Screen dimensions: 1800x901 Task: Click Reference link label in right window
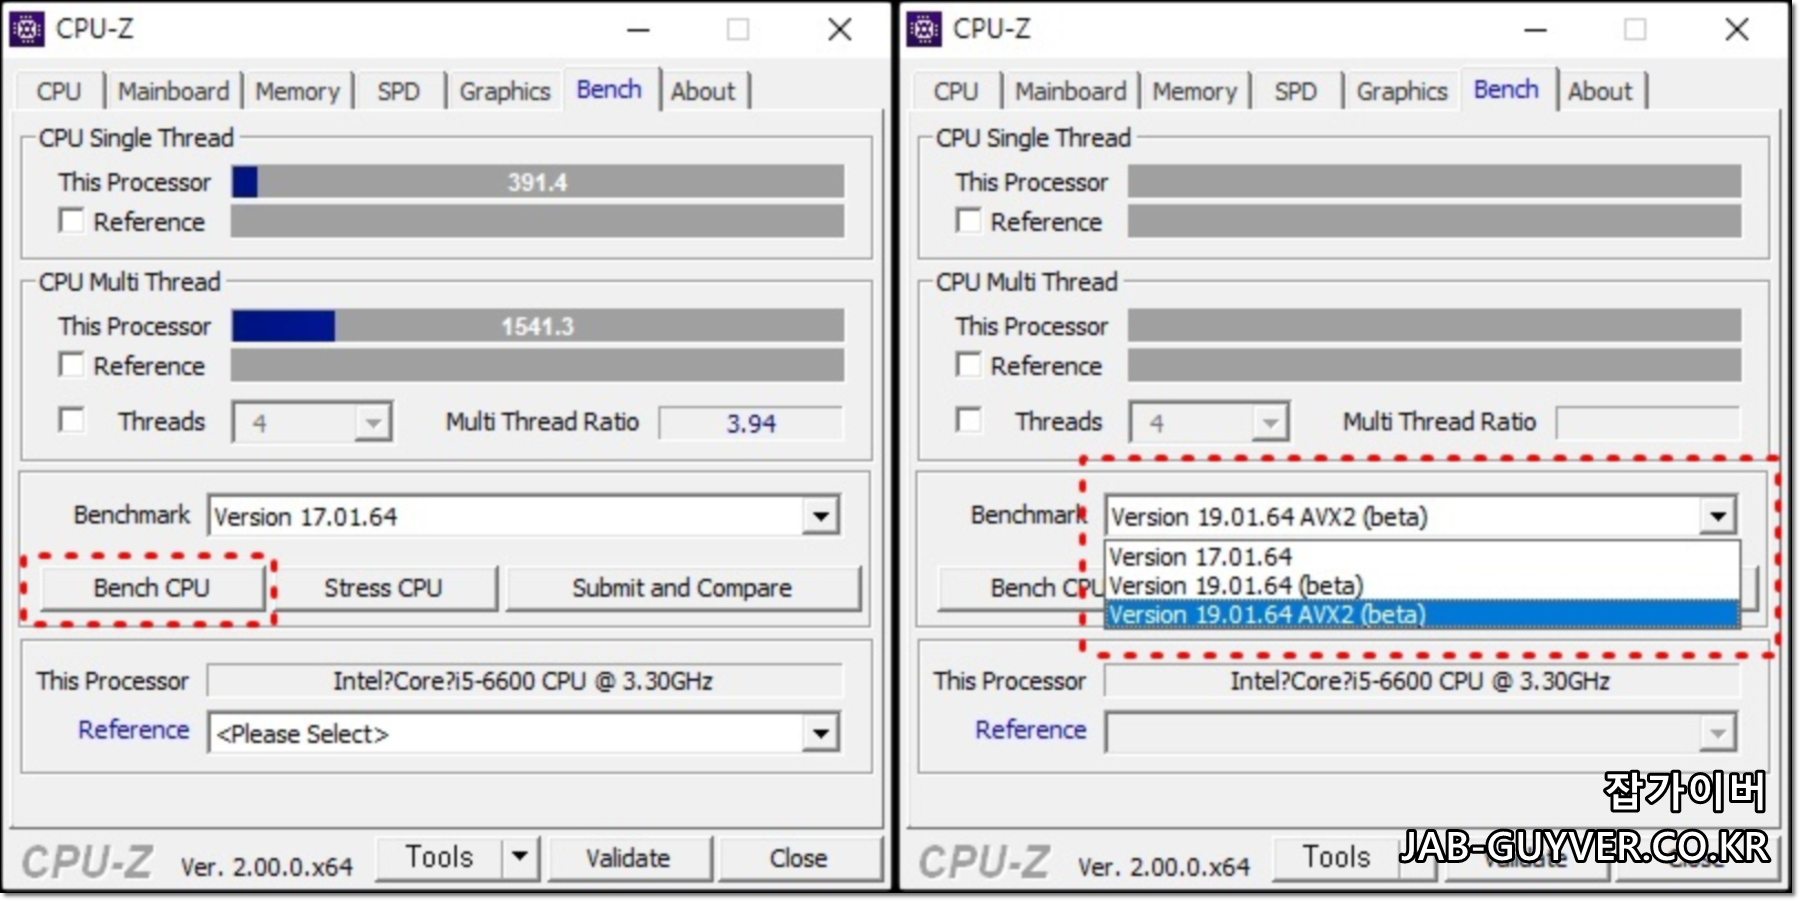pyautogui.click(x=1031, y=730)
